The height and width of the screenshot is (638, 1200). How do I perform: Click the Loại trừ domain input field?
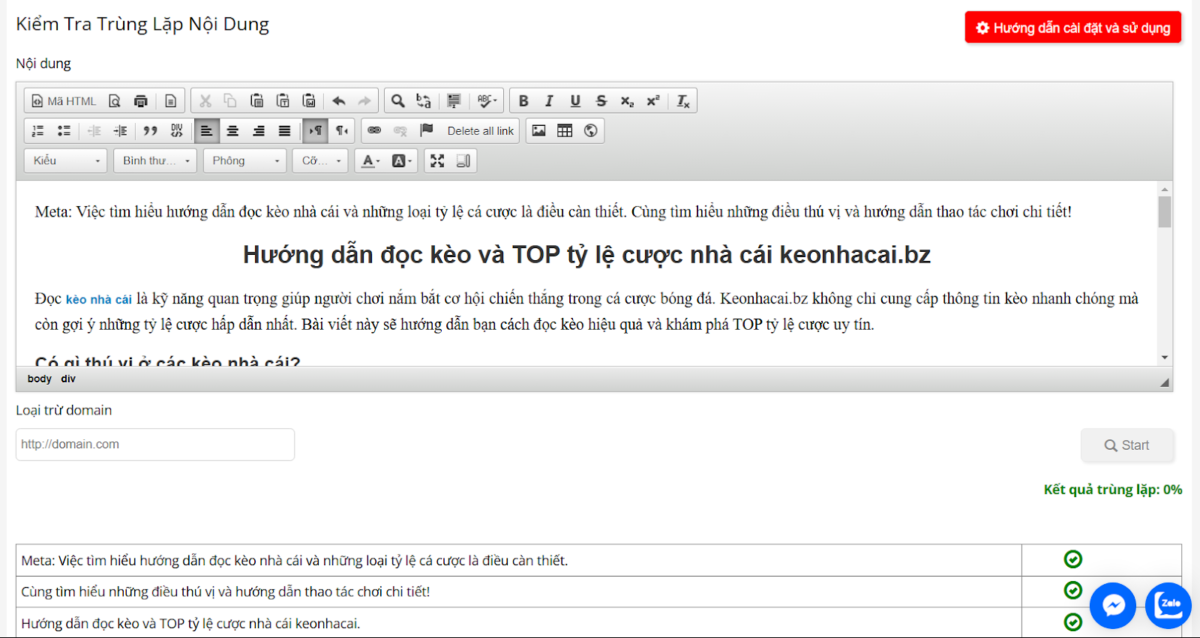tap(155, 445)
